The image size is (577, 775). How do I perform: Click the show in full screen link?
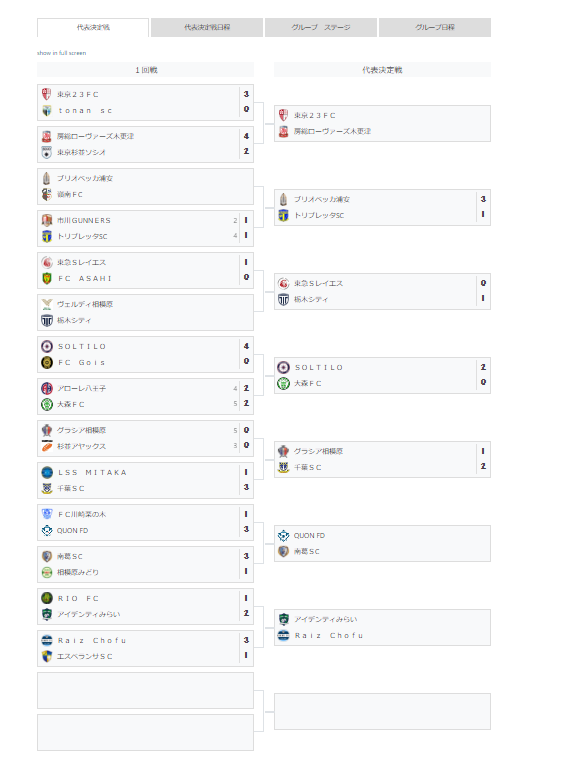click(x=61, y=53)
